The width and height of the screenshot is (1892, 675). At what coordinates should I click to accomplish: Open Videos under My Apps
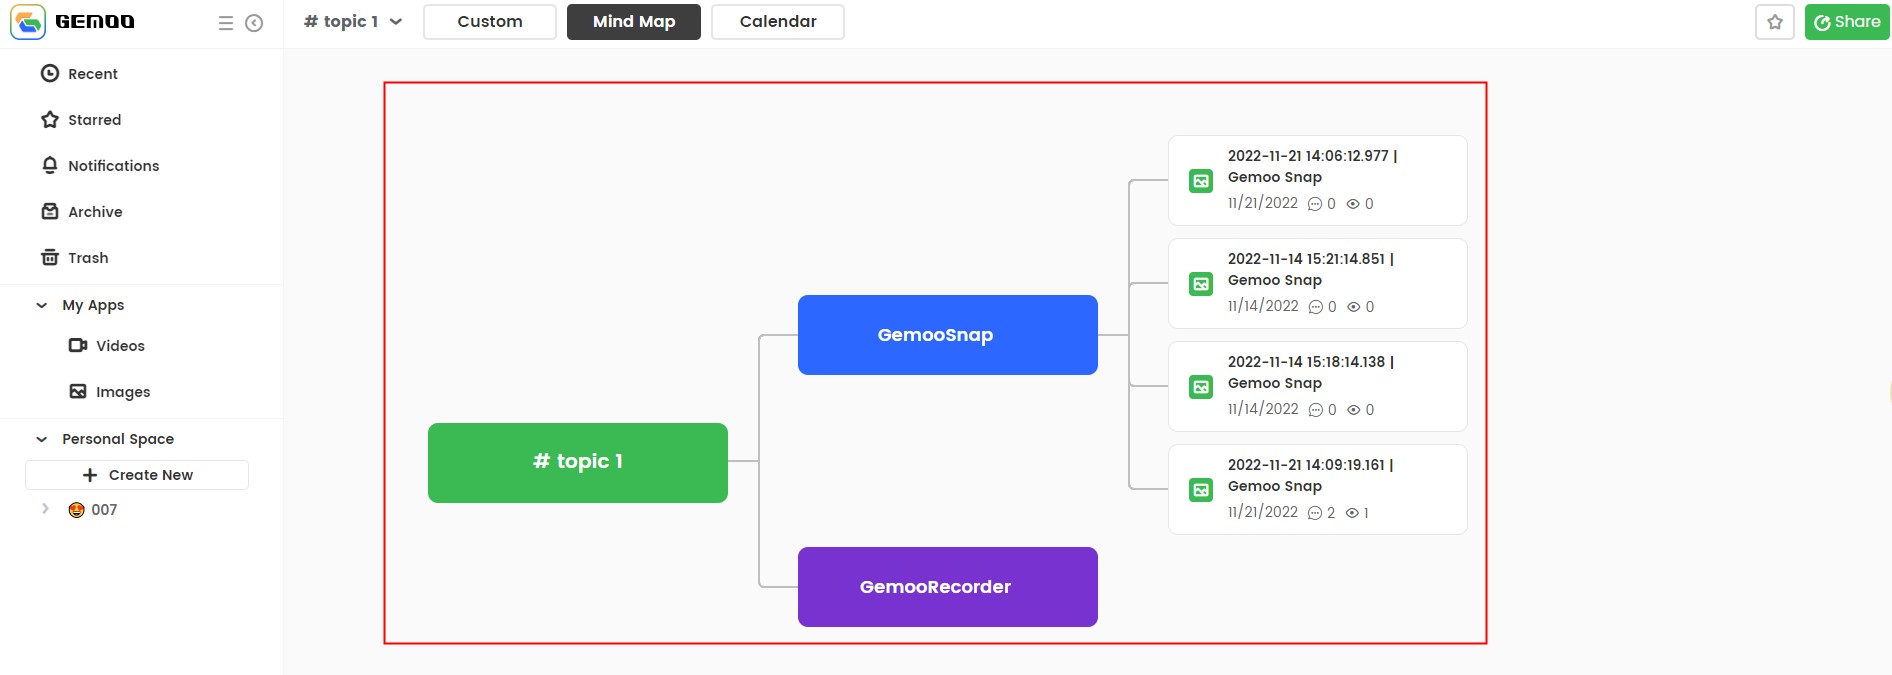[107, 346]
